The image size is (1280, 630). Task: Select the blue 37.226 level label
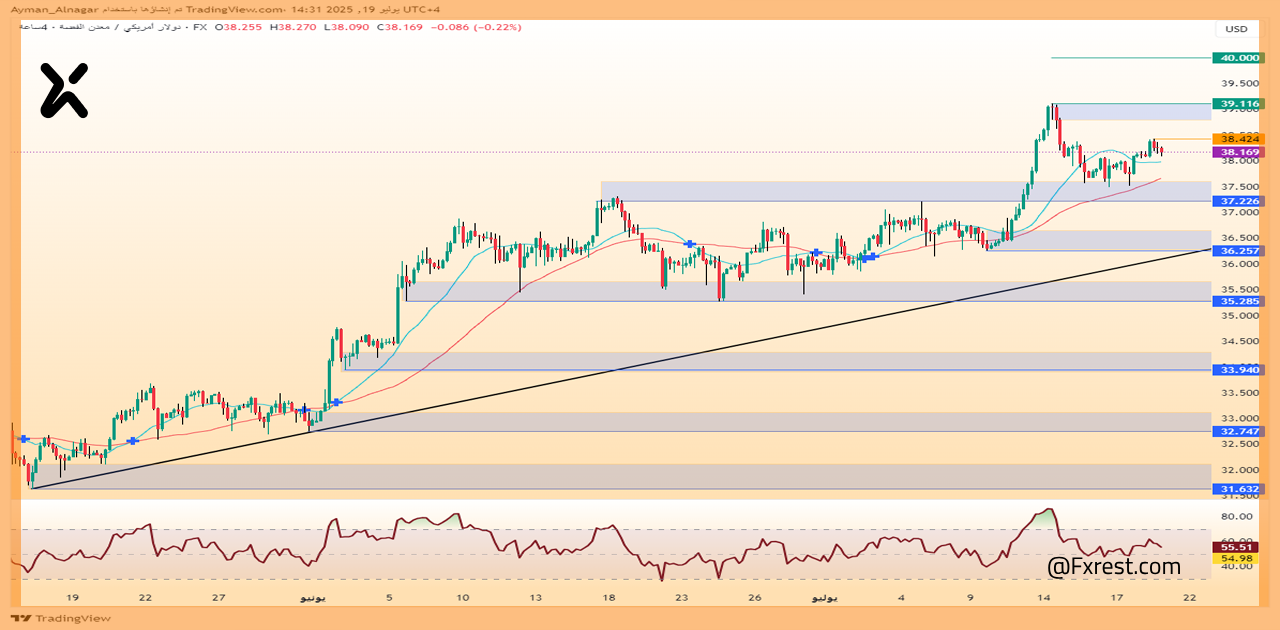[1238, 201]
